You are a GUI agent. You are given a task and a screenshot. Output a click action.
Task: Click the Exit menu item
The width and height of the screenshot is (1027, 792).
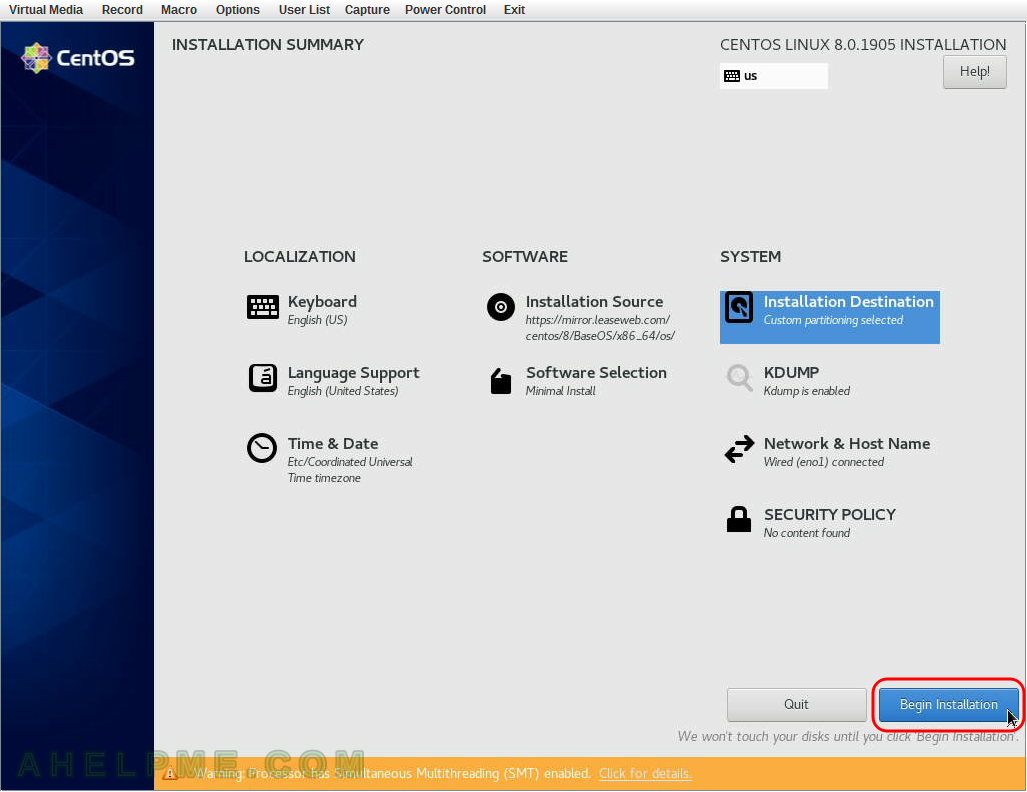pyautogui.click(x=514, y=10)
